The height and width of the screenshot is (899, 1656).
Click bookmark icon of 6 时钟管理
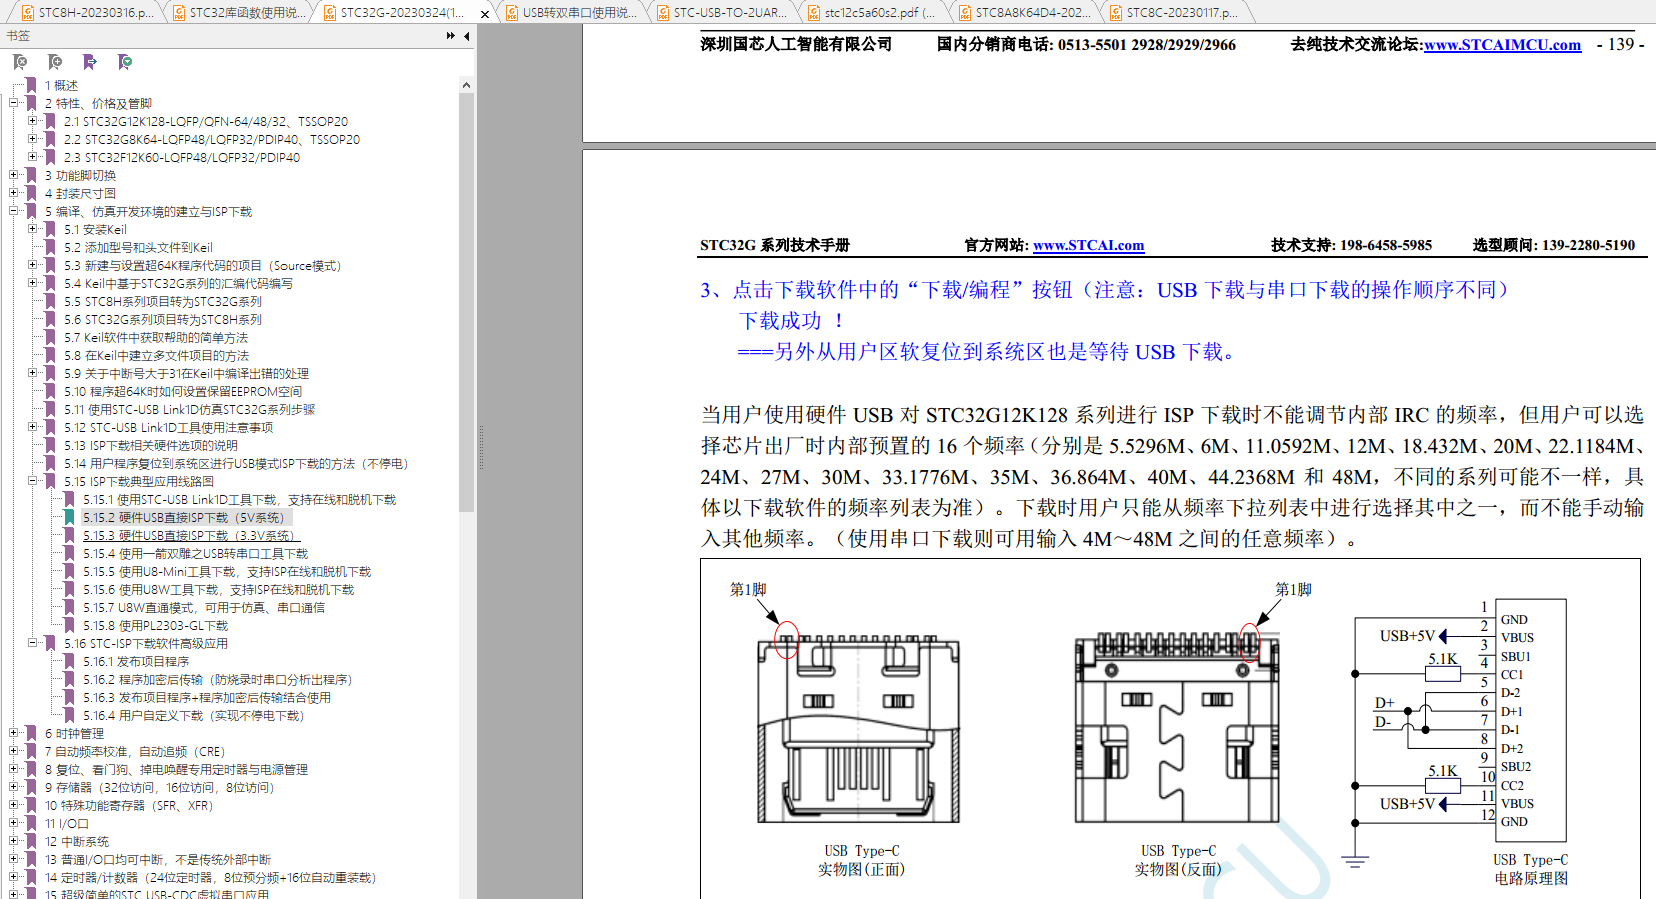point(31,733)
